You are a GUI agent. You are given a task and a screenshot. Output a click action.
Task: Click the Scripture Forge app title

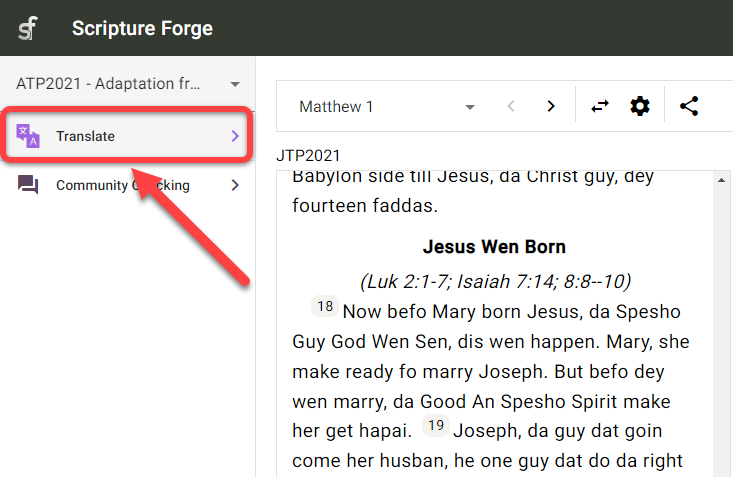coord(142,28)
